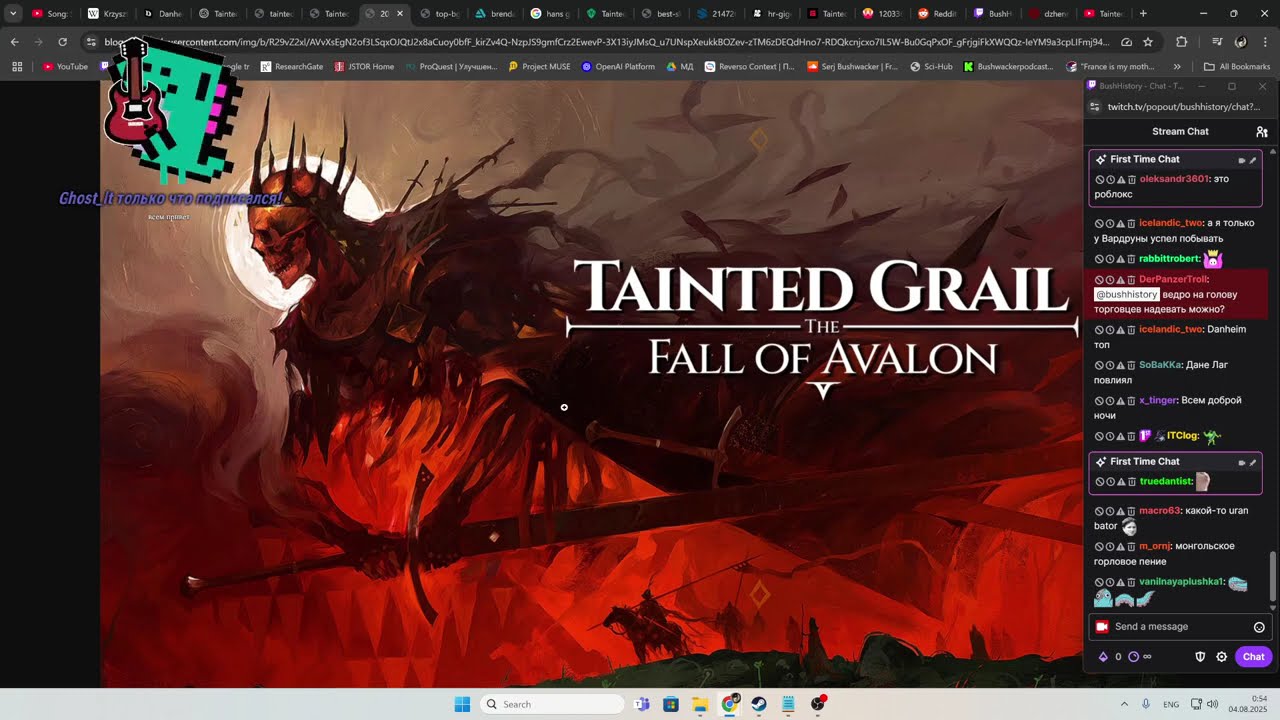This screenshot has width=1280, height=720.
Task: Bookmark this page with the star icon
Action: pos(1148,42)
